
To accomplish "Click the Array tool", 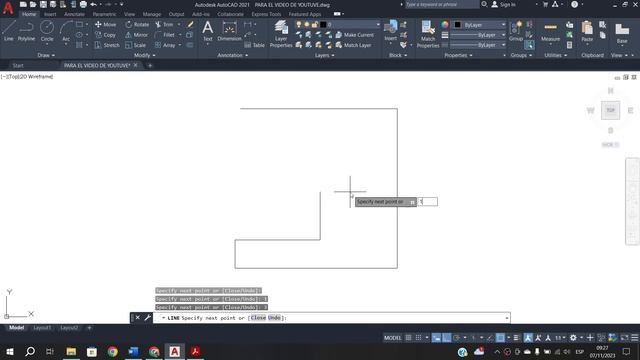I will click(165, 45).
